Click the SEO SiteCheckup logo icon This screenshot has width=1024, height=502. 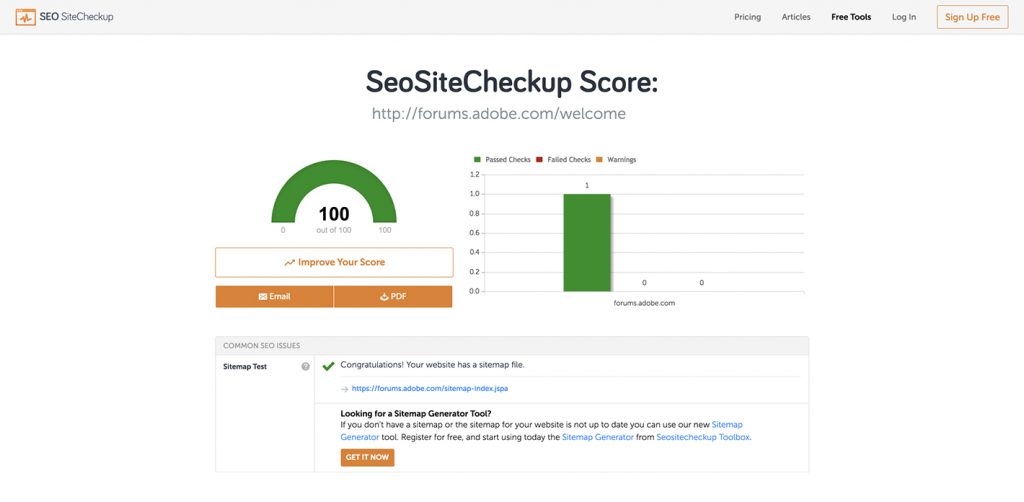pyautogui.click(x=26, y=17)
